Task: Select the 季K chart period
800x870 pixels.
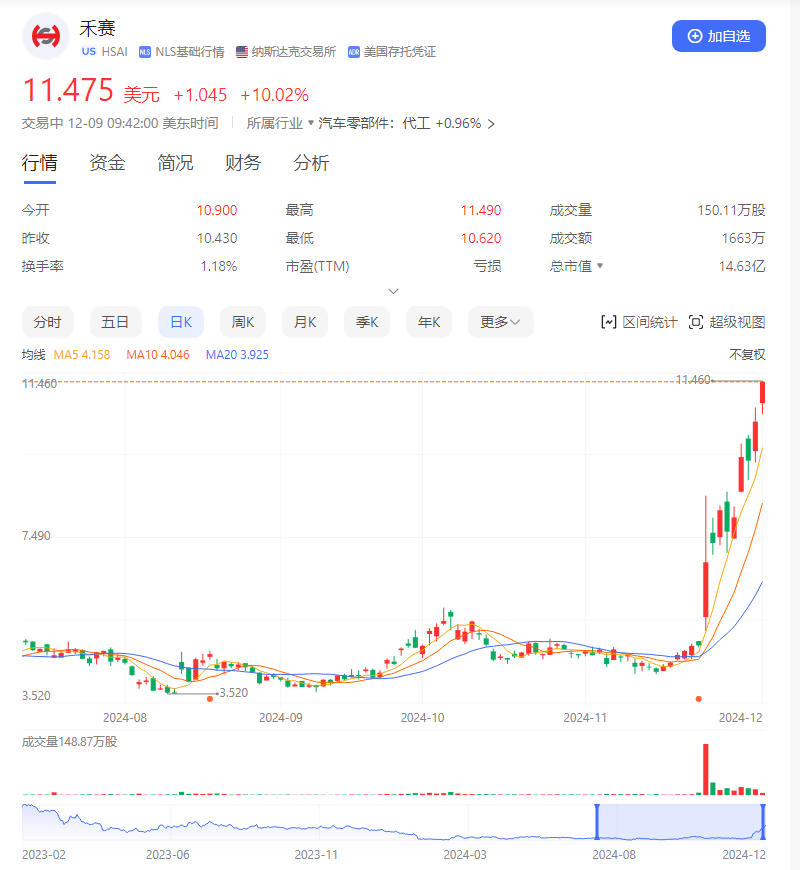Action: pyautogui.click(x=367, y=322)
